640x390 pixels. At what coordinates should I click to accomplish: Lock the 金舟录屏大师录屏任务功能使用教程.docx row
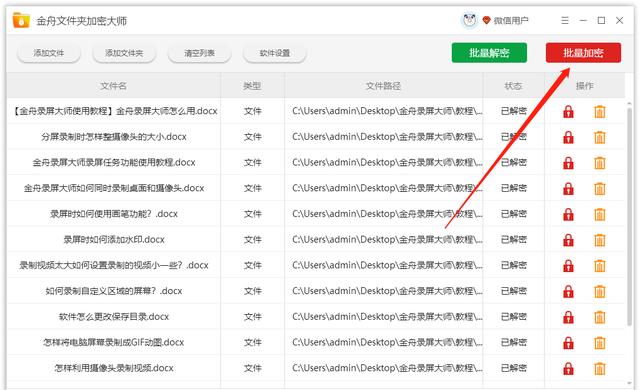click(x=568, y=163)
